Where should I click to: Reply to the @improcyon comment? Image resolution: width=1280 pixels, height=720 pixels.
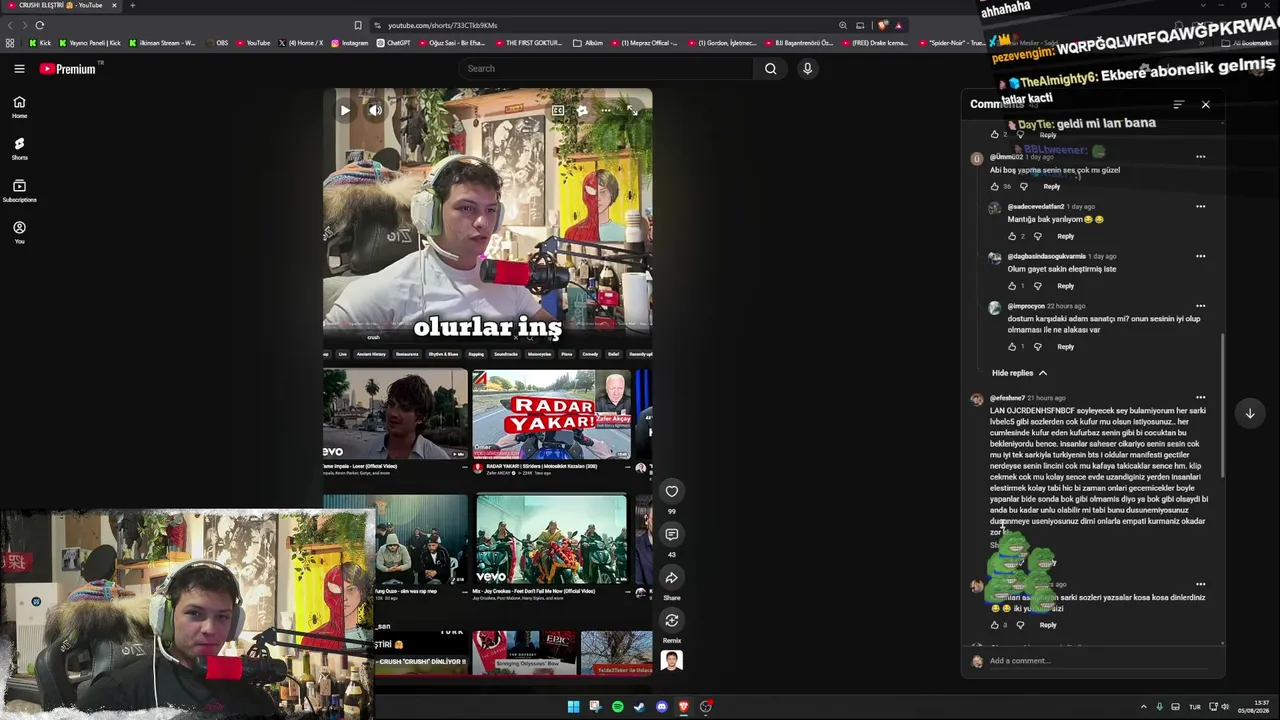[1066, 347]
